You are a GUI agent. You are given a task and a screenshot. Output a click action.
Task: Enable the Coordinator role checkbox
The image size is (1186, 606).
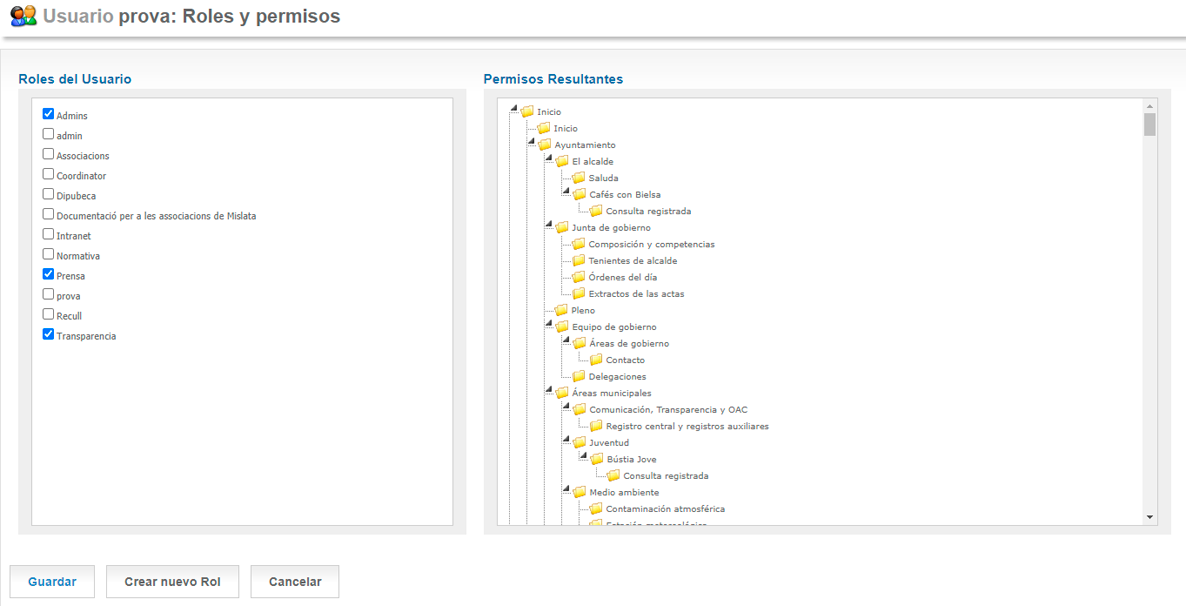(48, 174)
